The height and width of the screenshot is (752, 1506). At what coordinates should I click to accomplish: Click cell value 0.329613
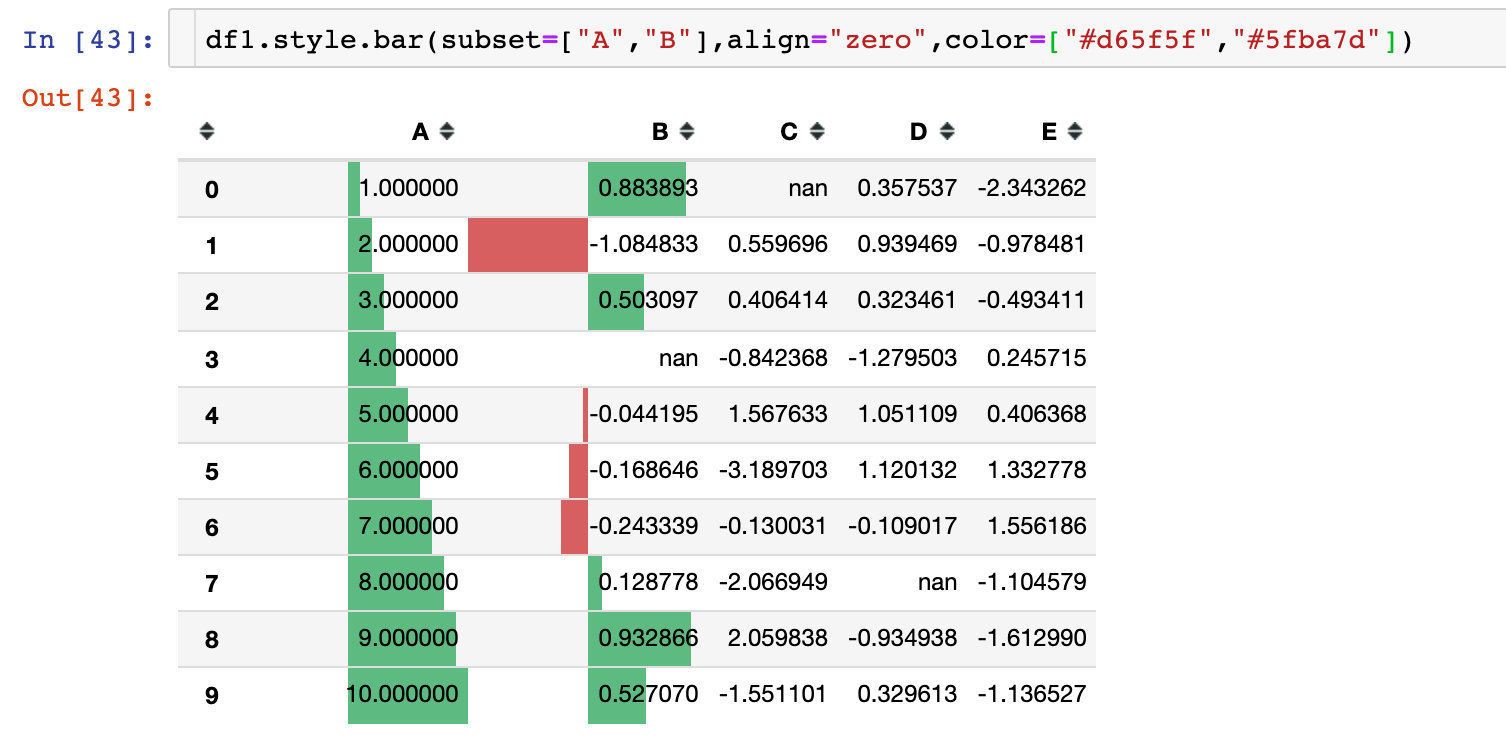pos(907,694)
